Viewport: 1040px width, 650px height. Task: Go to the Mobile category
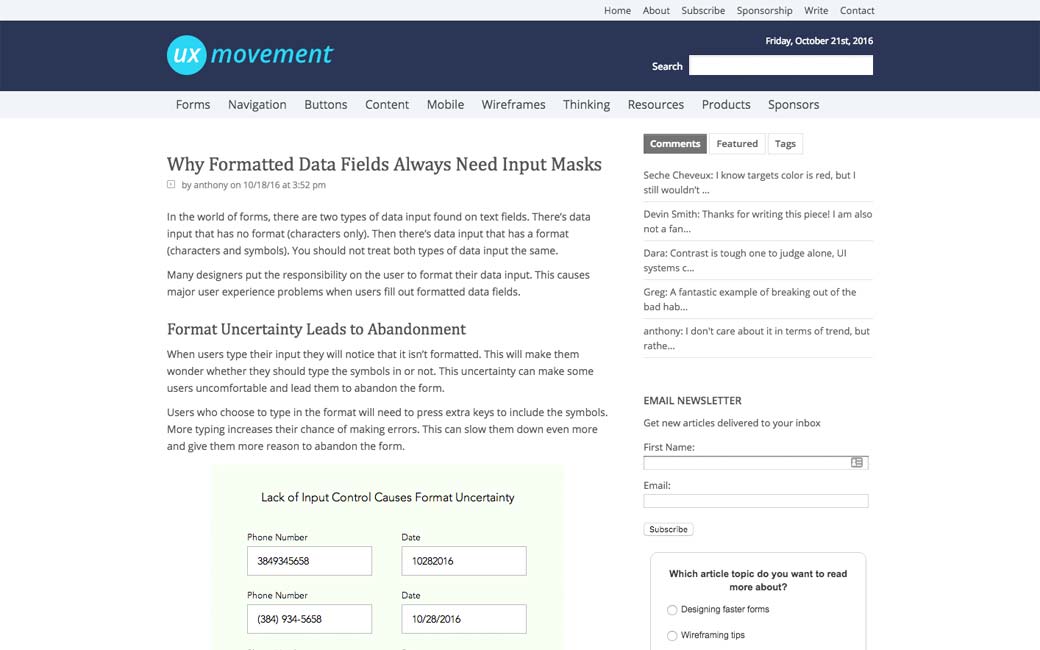(445, 105)
